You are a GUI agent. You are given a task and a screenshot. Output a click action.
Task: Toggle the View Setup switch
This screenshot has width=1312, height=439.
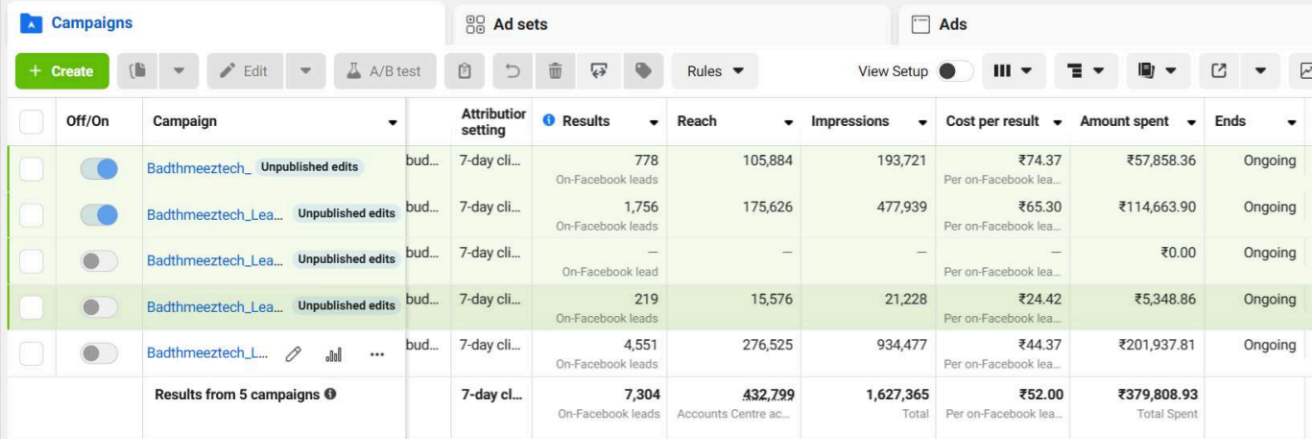[955, 71]
